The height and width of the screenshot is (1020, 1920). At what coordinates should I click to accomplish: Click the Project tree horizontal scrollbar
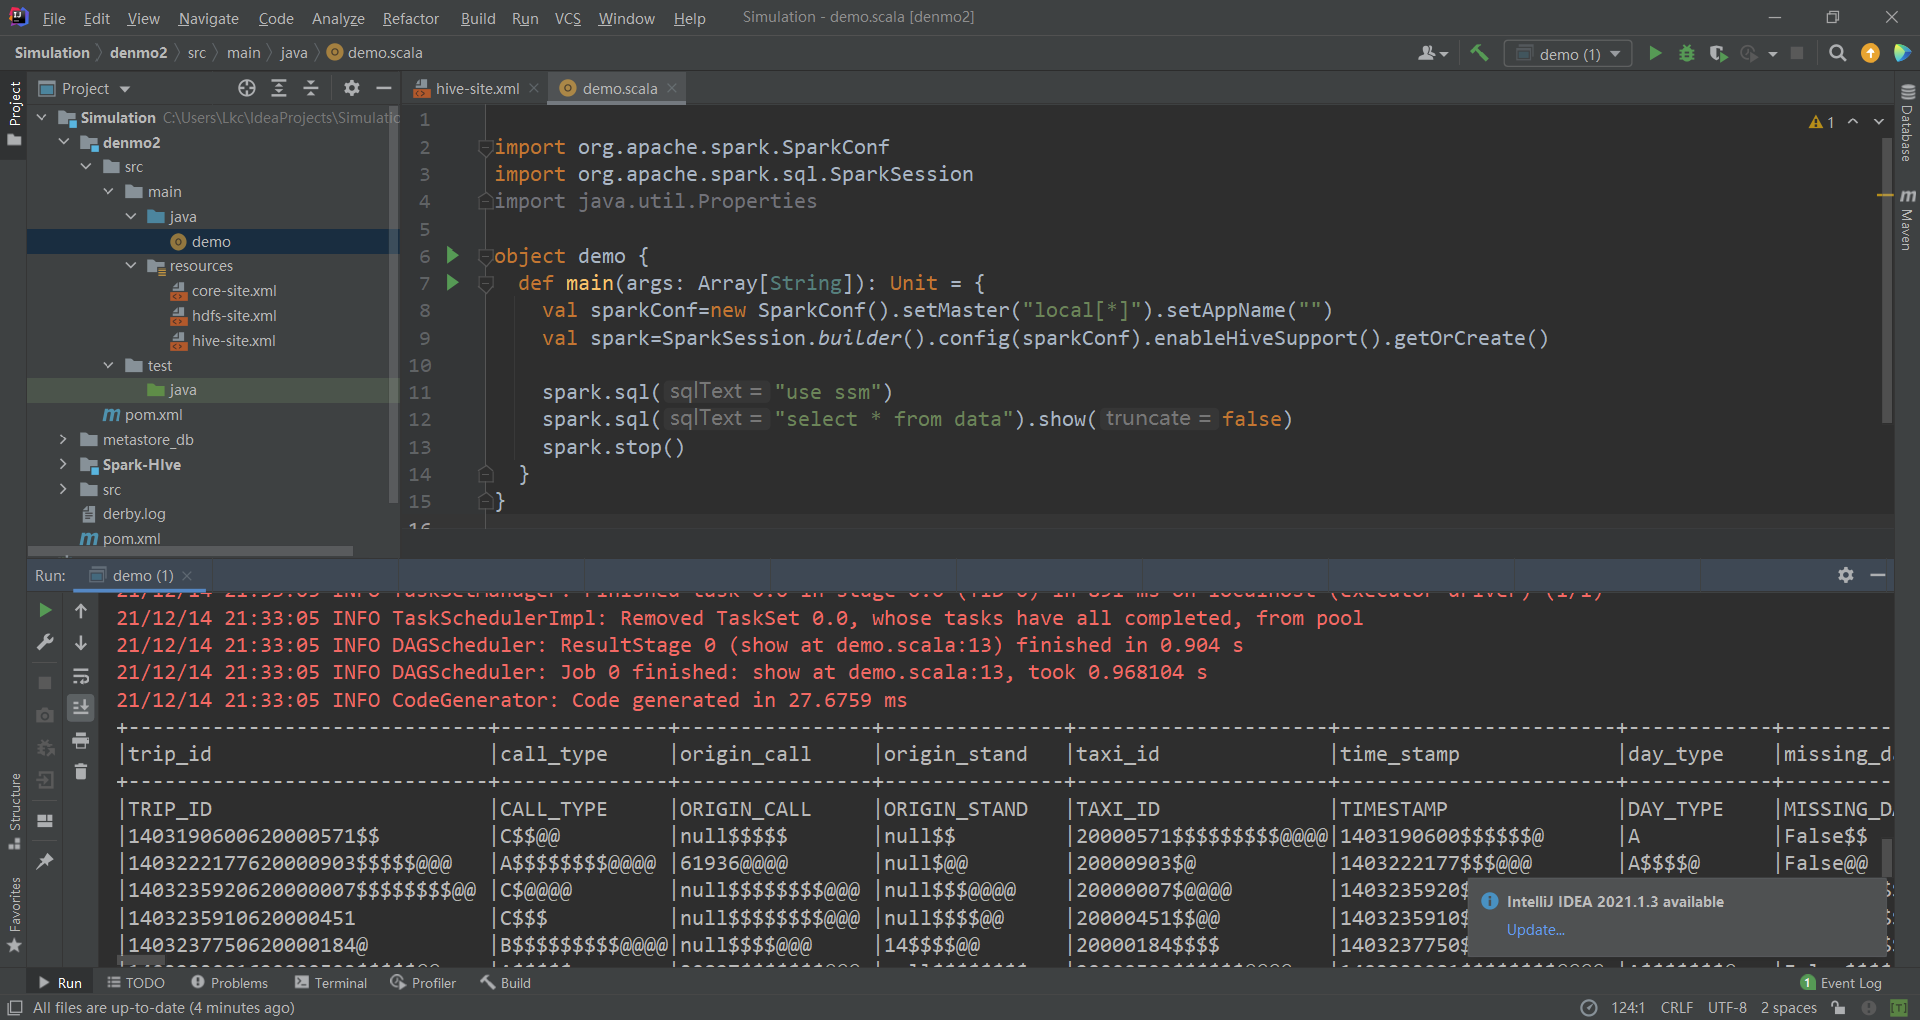[190, 551]
